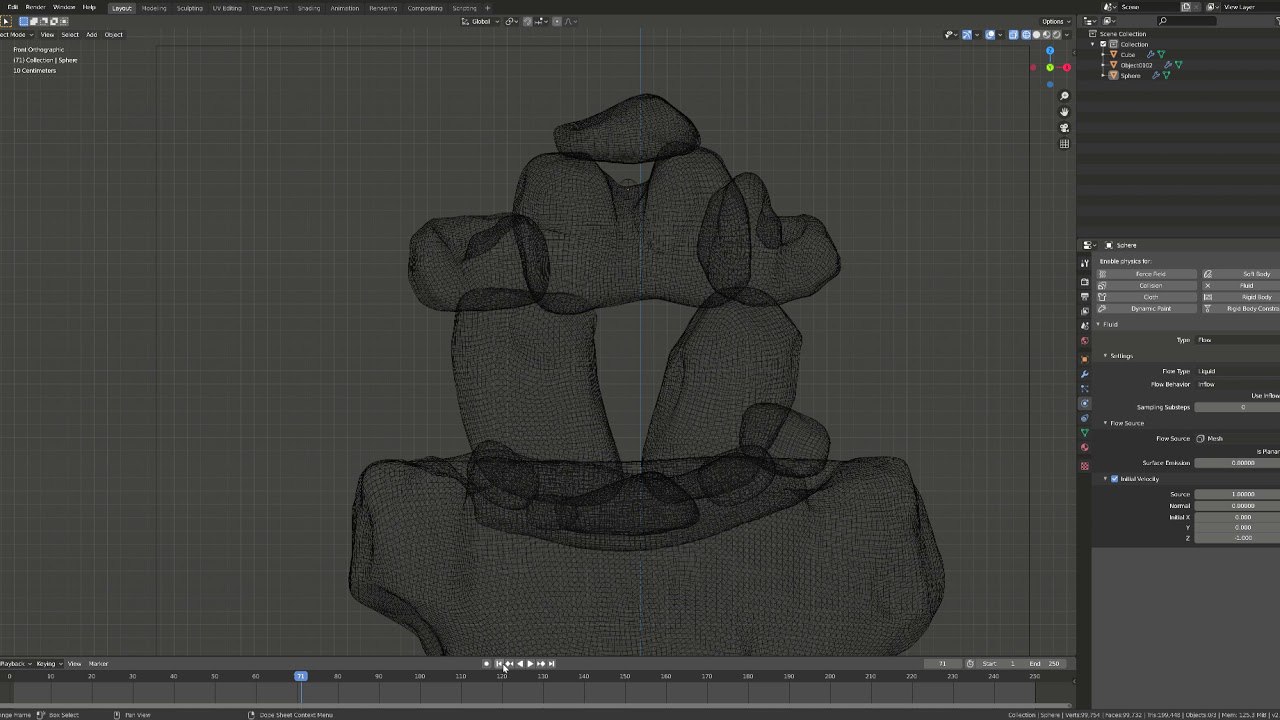Open Flow Type dropdown showing Liquid
Image resolution: width=1280 pixels, height=720 pixels.
coord(1237,371)
